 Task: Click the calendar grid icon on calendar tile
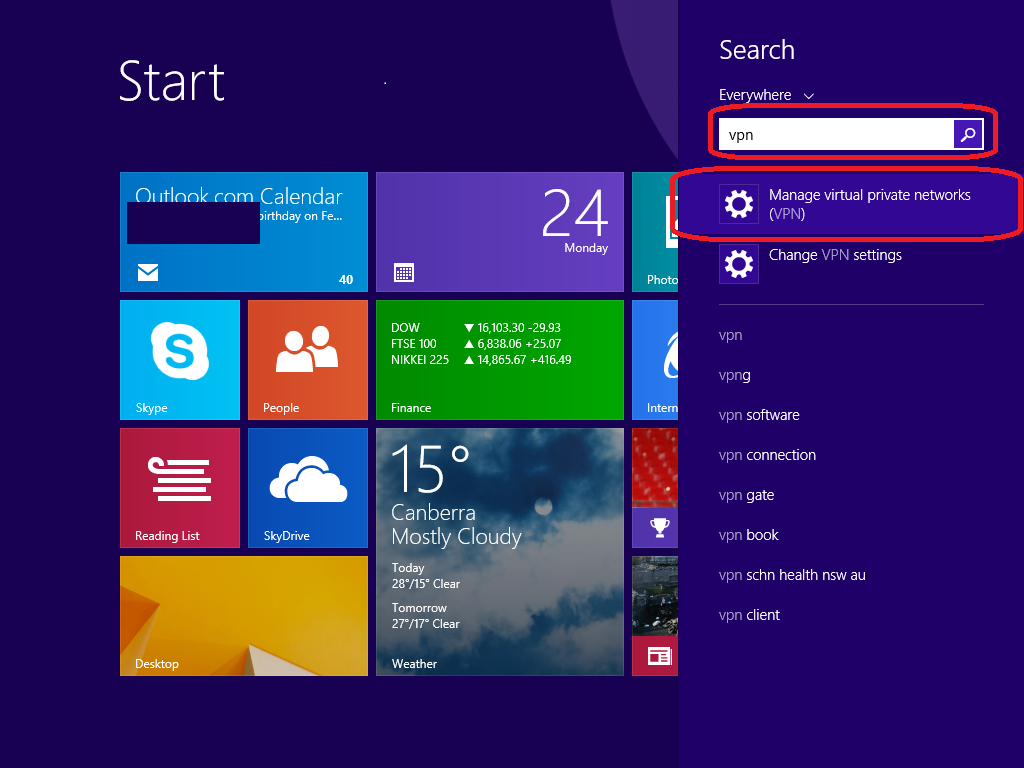pos(404,272)
